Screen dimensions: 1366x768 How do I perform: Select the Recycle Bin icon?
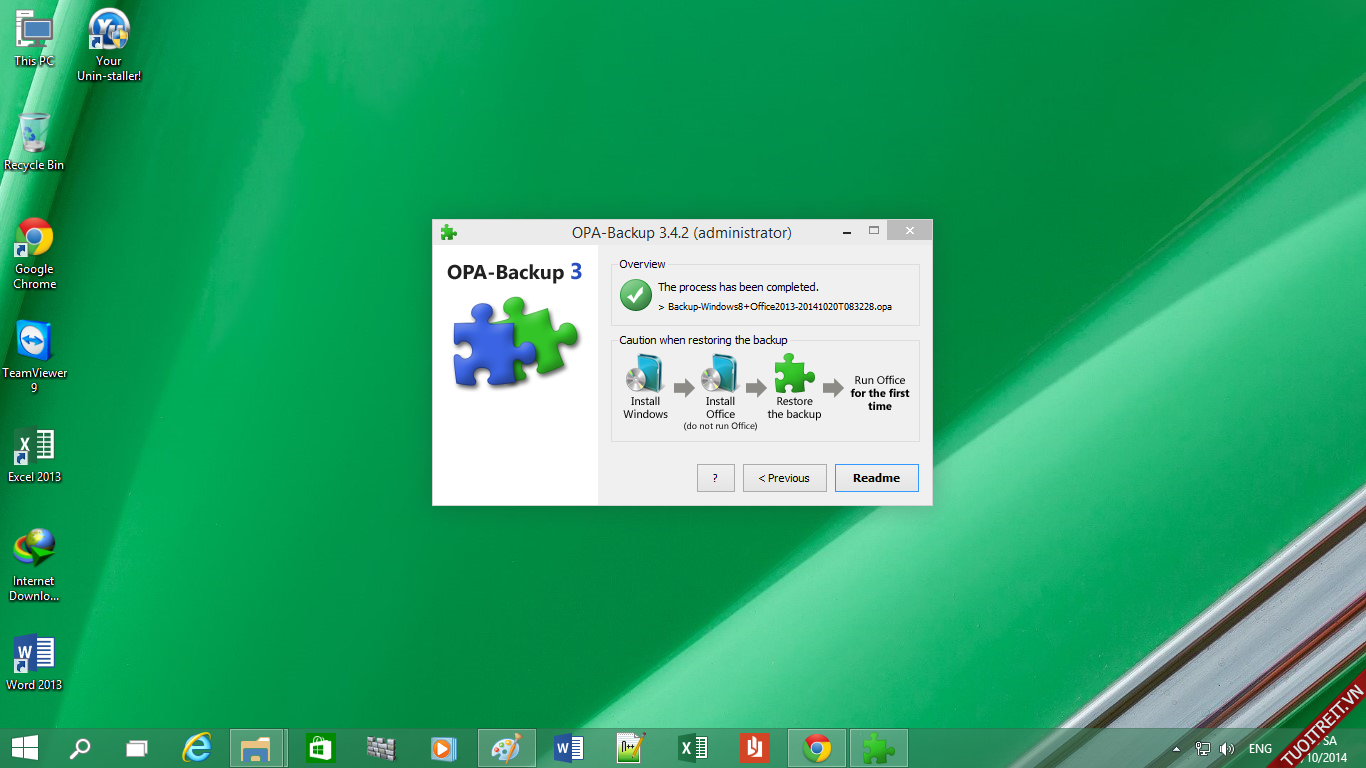point(34,133)
